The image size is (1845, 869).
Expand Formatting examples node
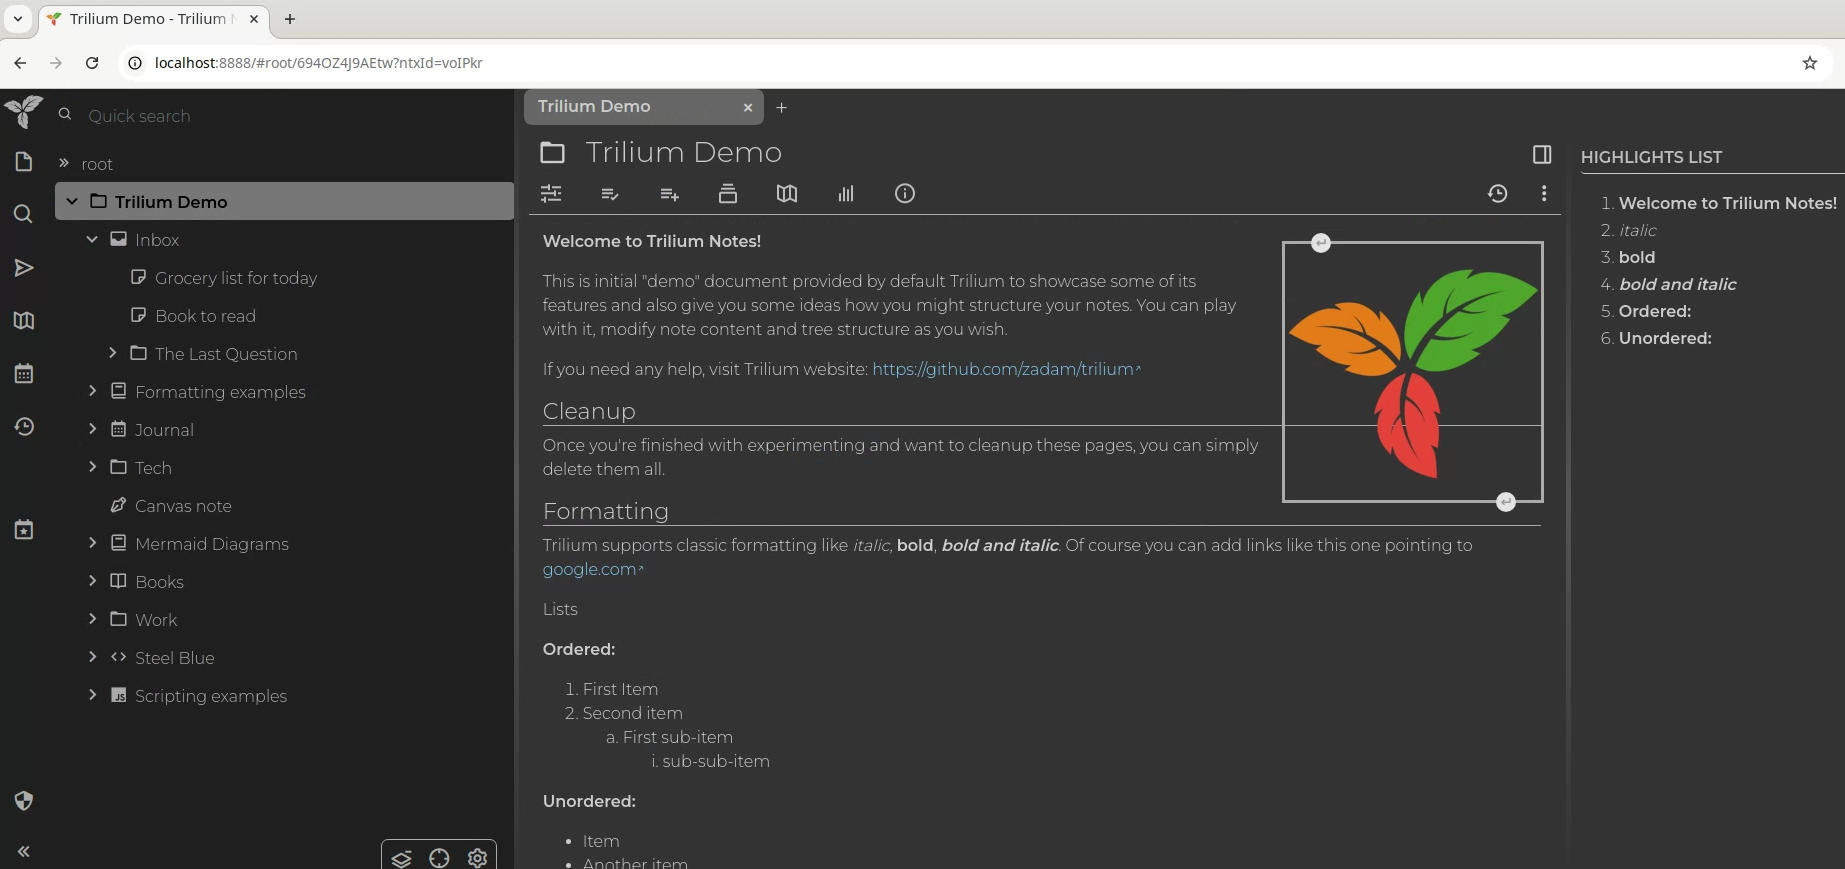pyautogui.click(x=92, y=391)
